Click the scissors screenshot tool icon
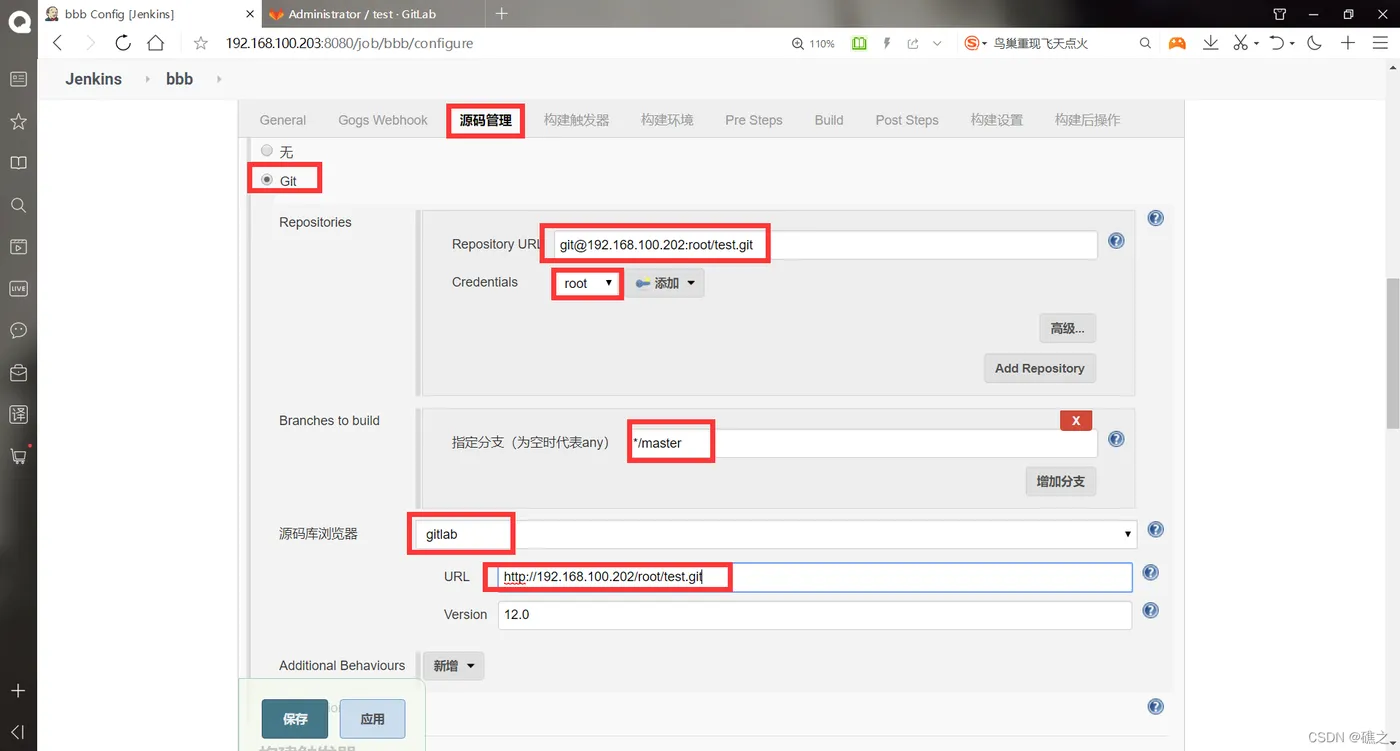This screenshot has width=1400, height=751. point(1240,43)
